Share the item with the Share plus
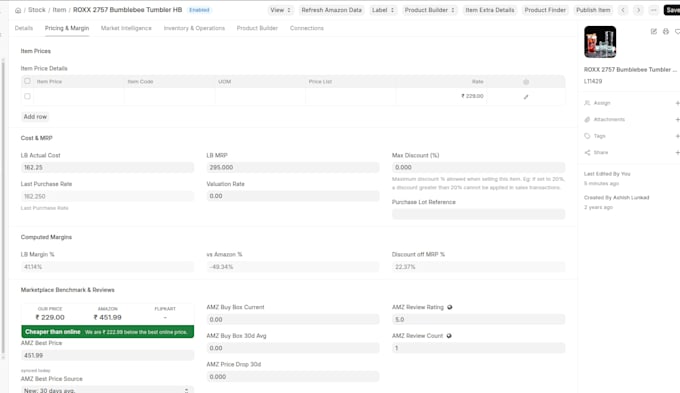Viewport: 680px width, 393px height. [x=677, y=152]
